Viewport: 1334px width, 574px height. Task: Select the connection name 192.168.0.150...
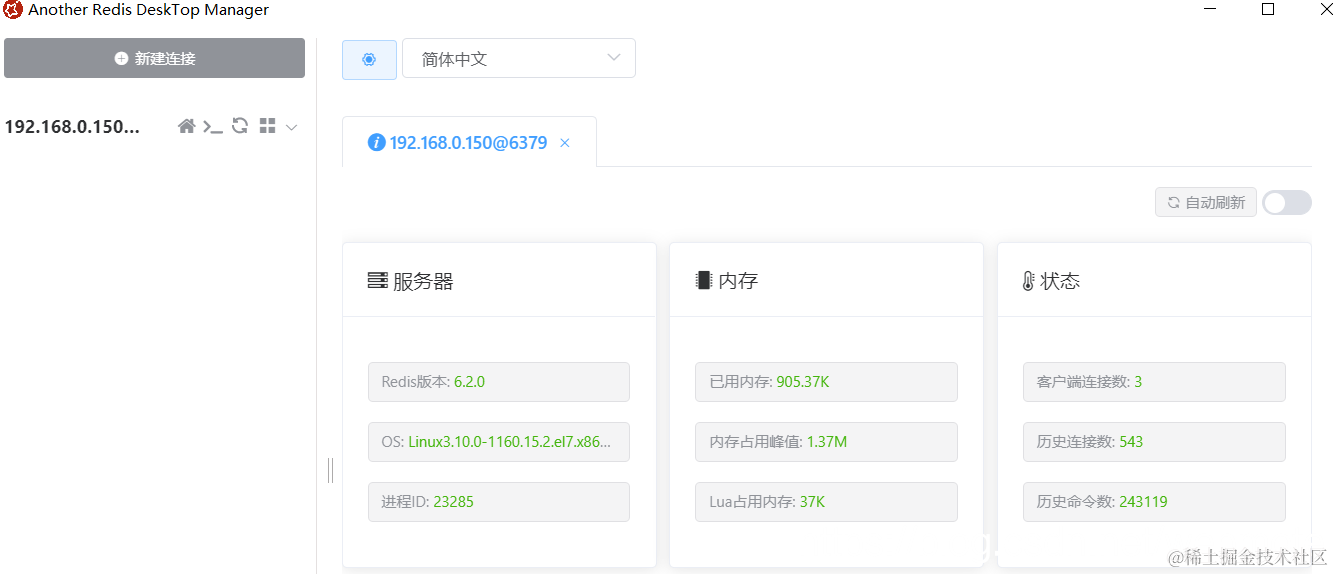(x=72, y=127)
